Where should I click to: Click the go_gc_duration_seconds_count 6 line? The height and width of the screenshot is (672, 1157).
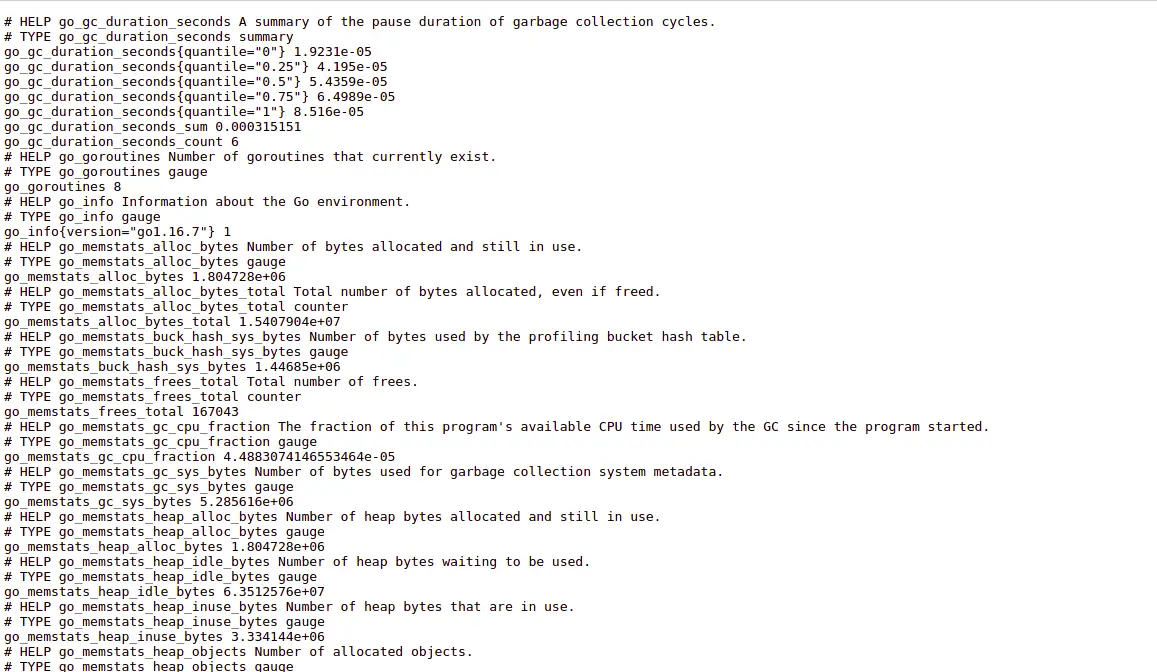click(121, 142)
